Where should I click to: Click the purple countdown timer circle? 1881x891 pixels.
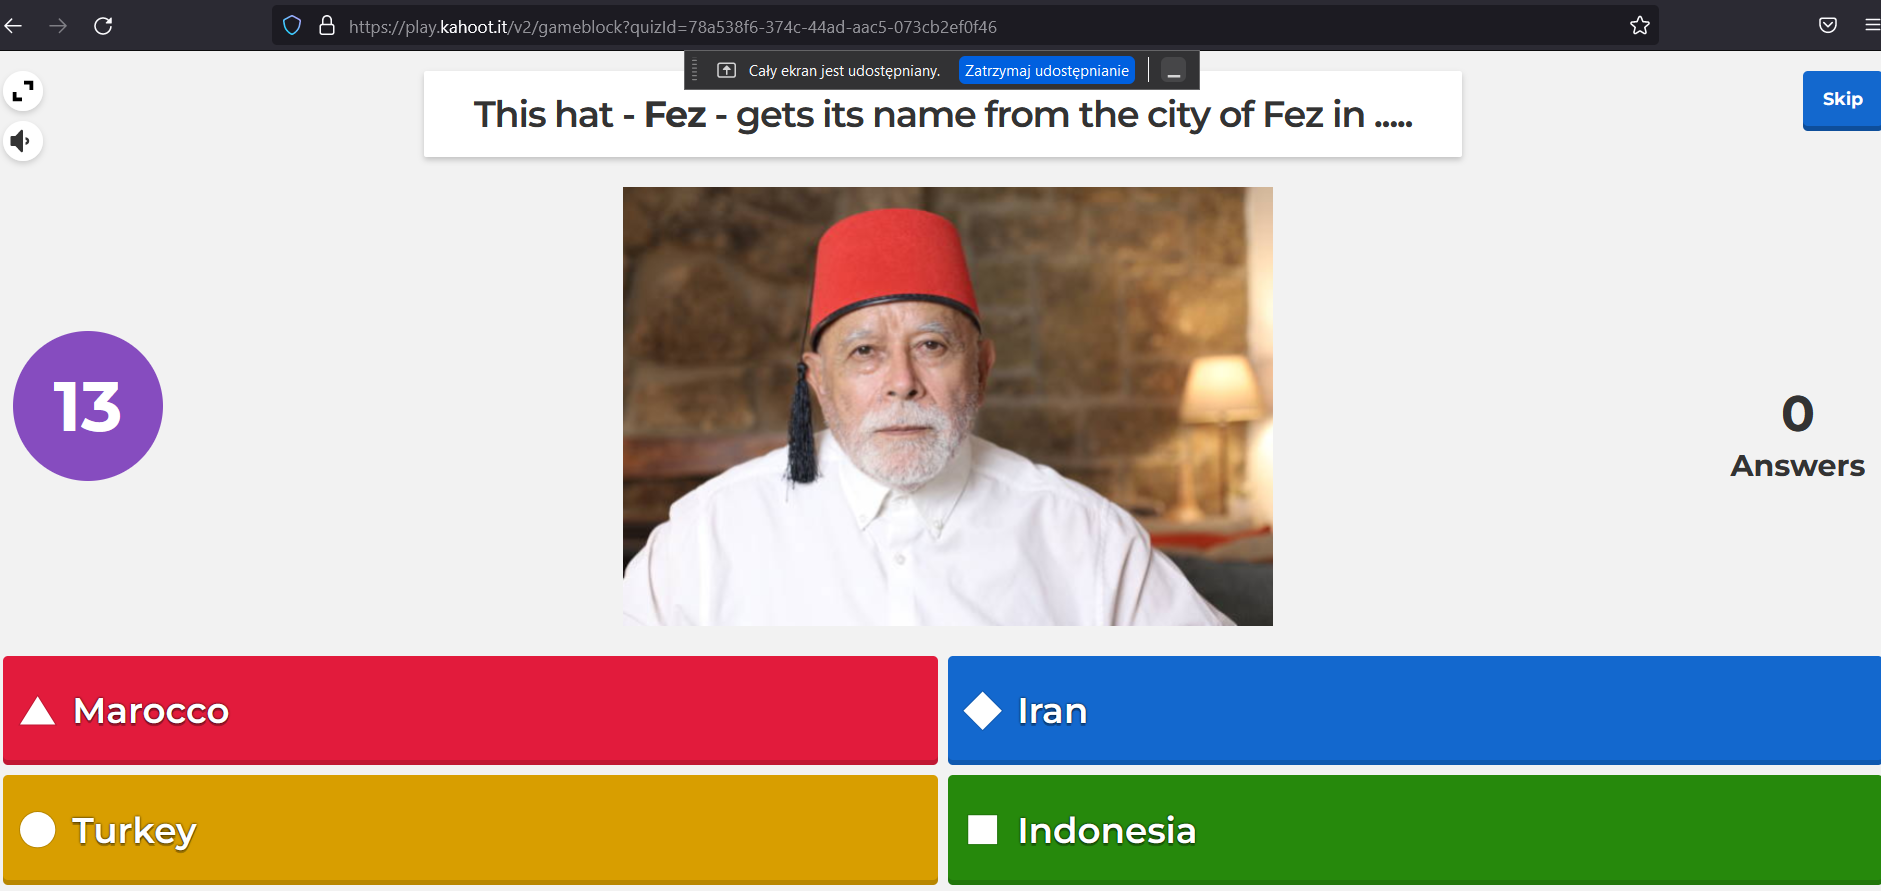[88, 406]
